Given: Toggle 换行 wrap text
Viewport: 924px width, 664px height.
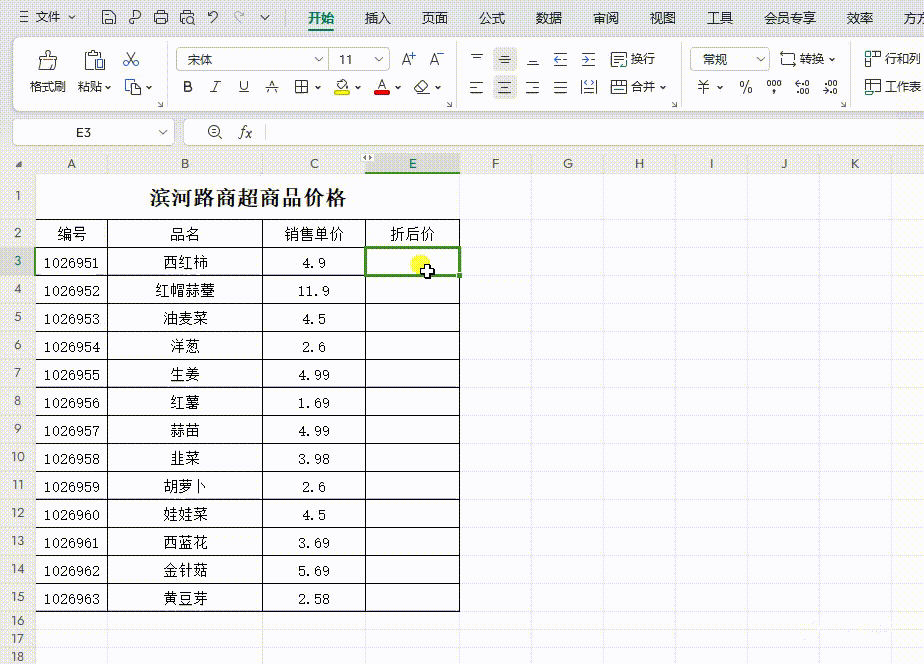Looking at the screenshot, I should [633, 59].
